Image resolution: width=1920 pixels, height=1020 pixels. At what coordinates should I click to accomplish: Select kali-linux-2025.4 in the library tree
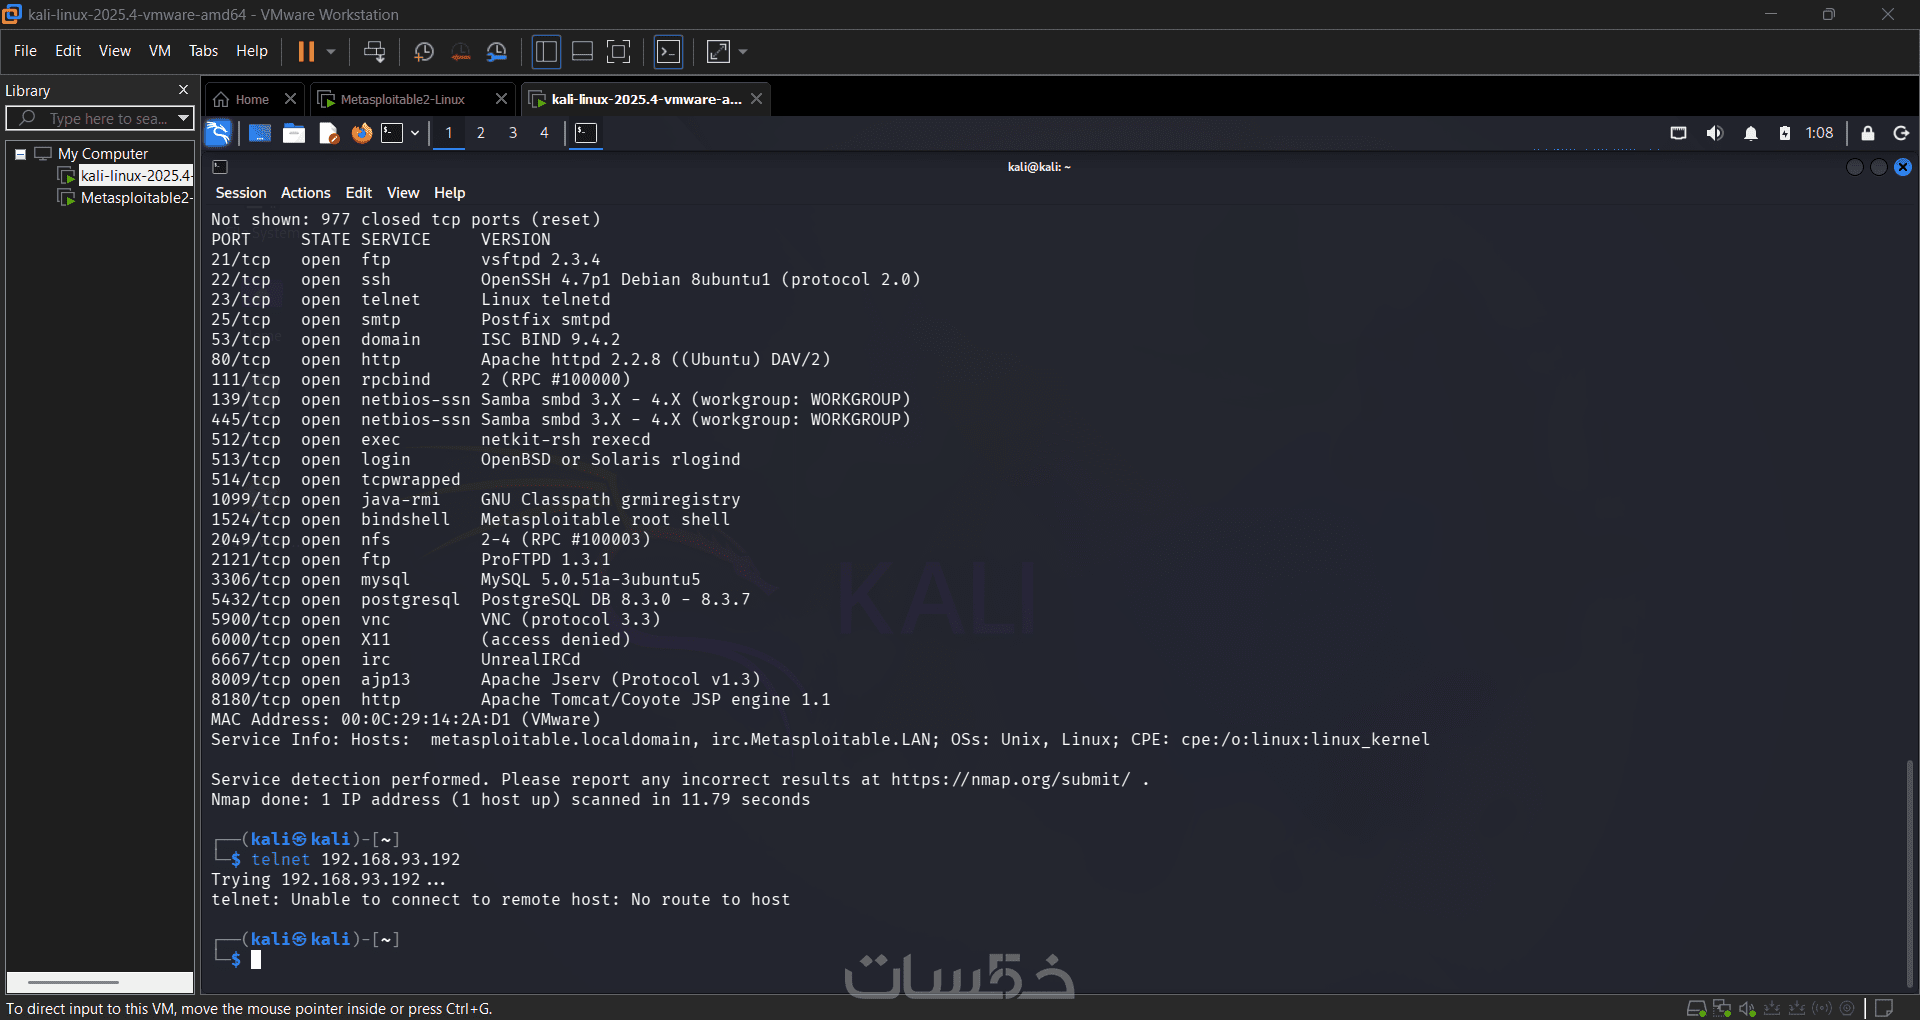135,176
